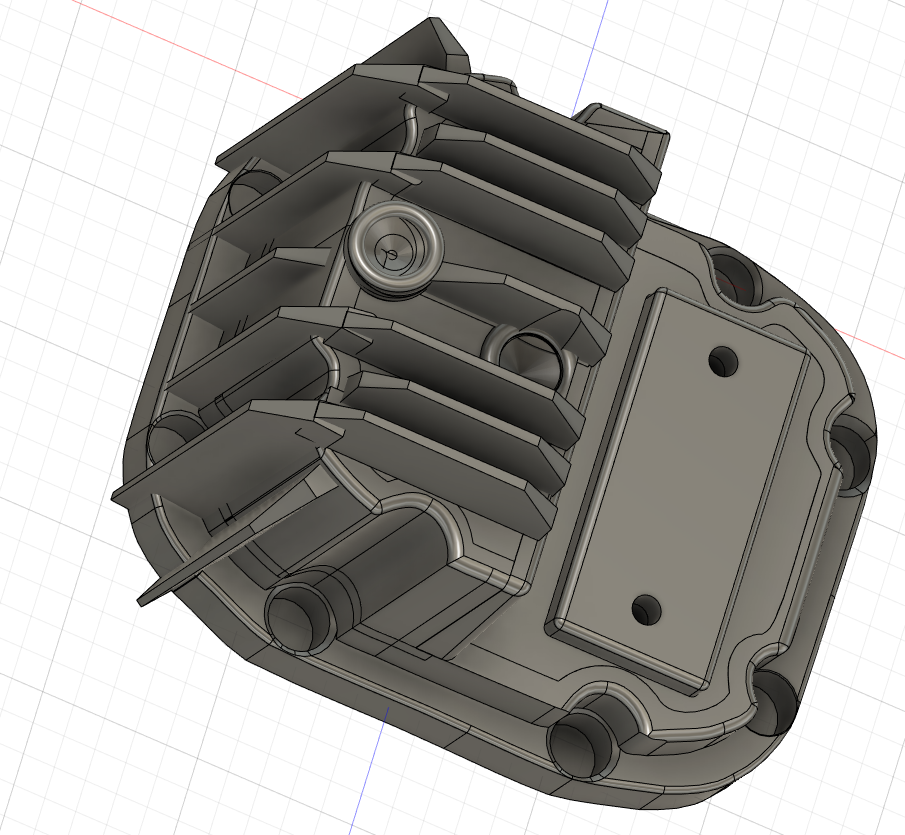Select the upper small hole on rectangular plate
905x835 pixels.
coord(723,361)
